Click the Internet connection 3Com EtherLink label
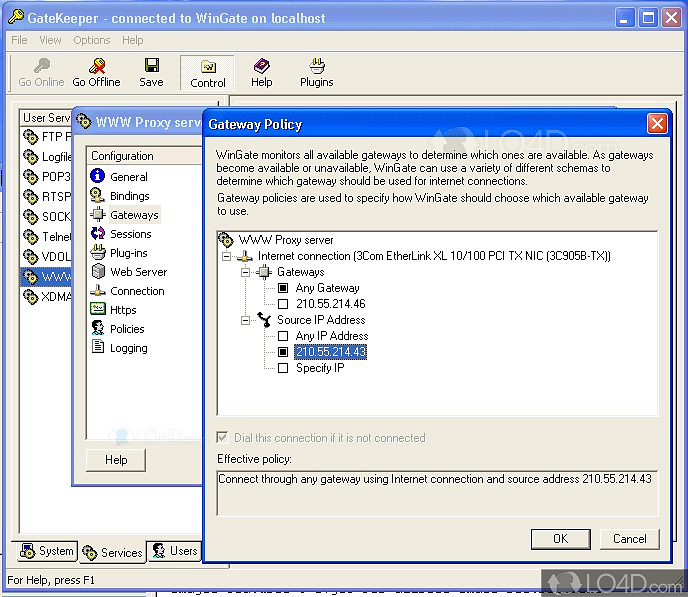Image resolution: width=688 pixels, height=597 pixels. [434, 256]
